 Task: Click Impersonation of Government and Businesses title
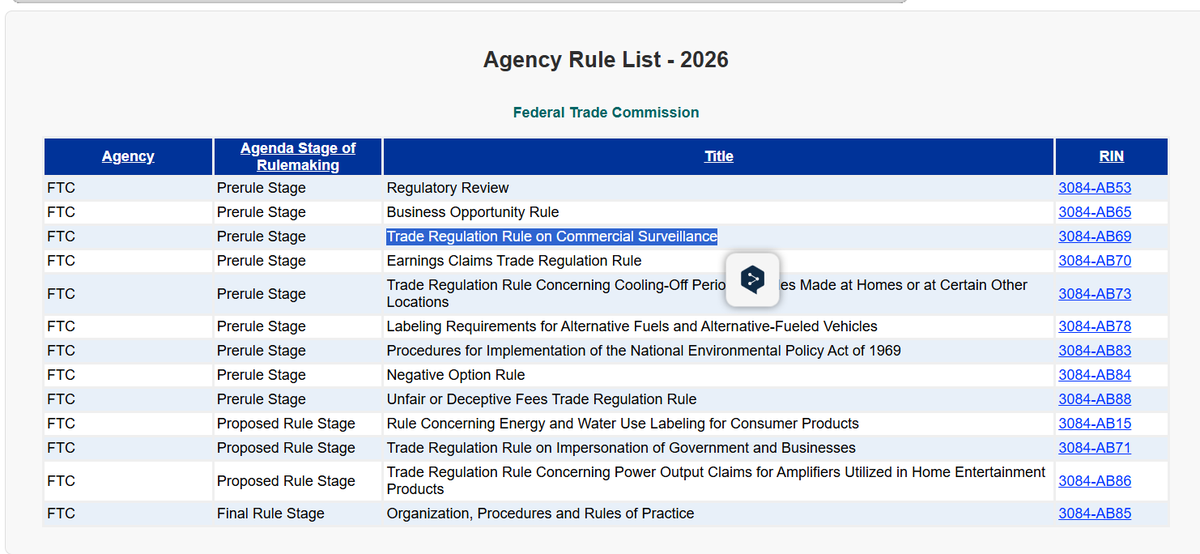pyautogui.click(x=621, y=448)
